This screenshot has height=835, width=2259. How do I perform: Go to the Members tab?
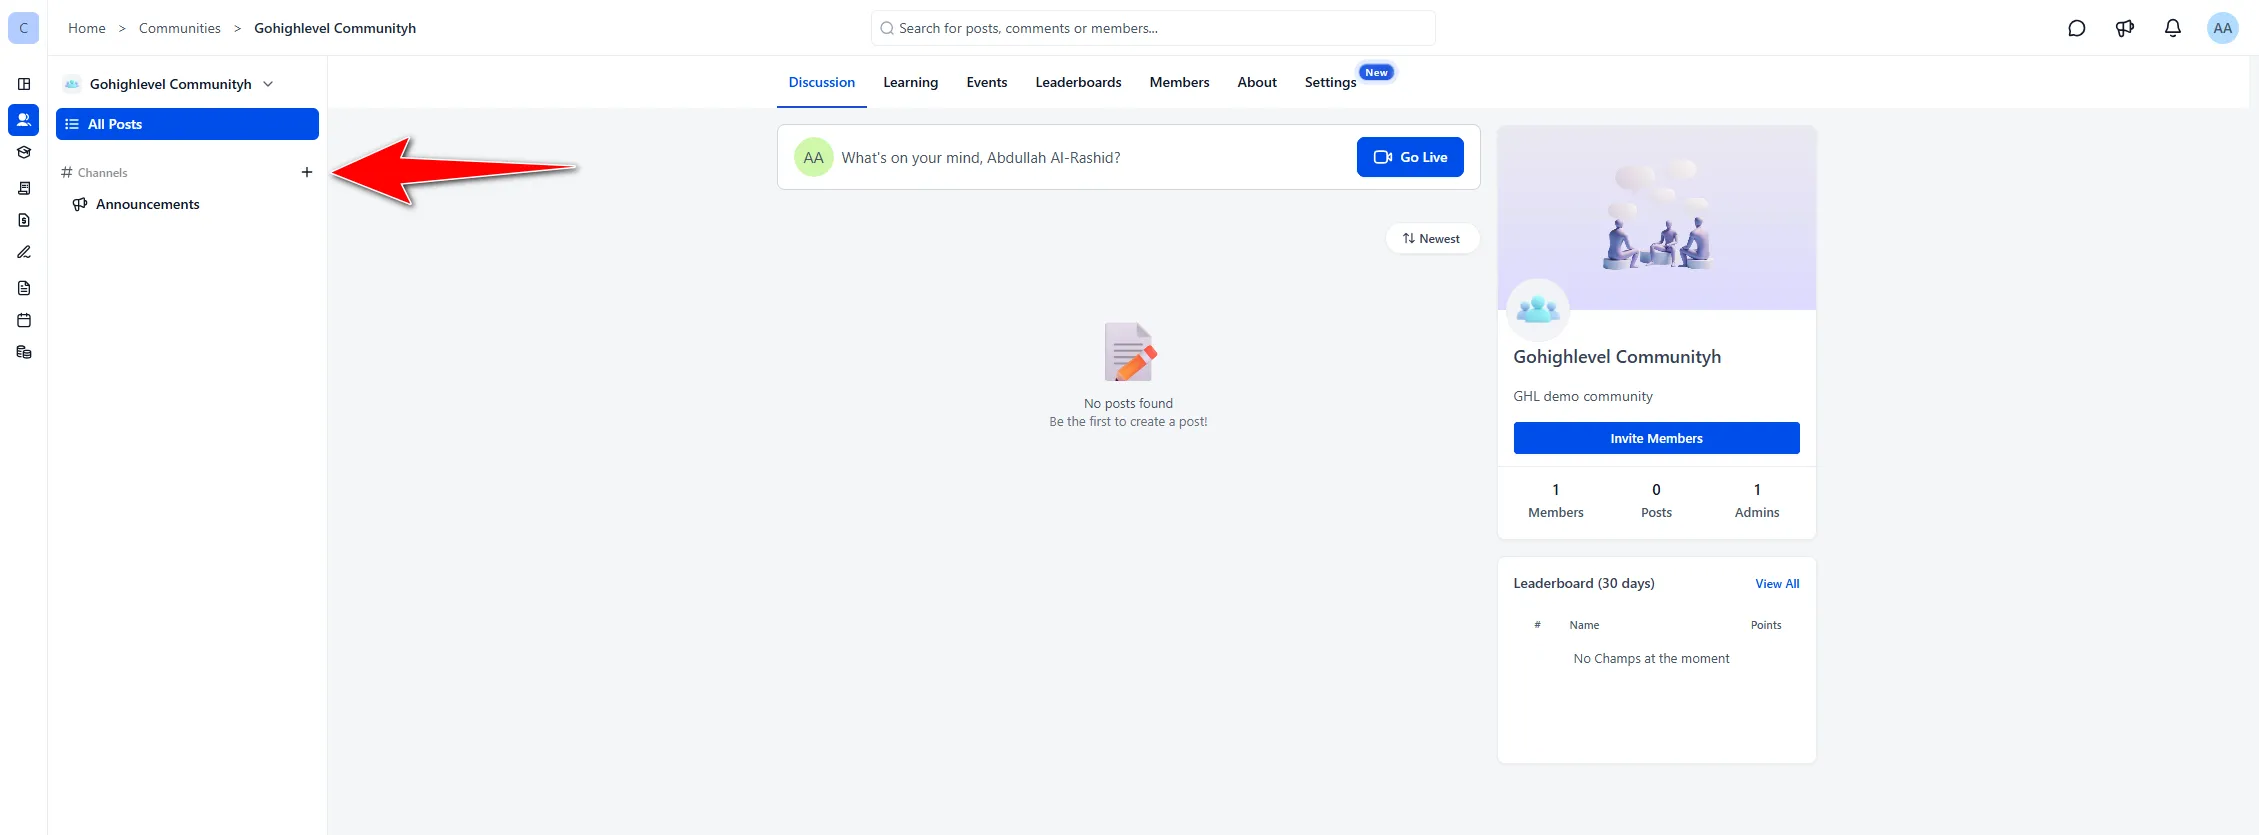point(1179,82)
